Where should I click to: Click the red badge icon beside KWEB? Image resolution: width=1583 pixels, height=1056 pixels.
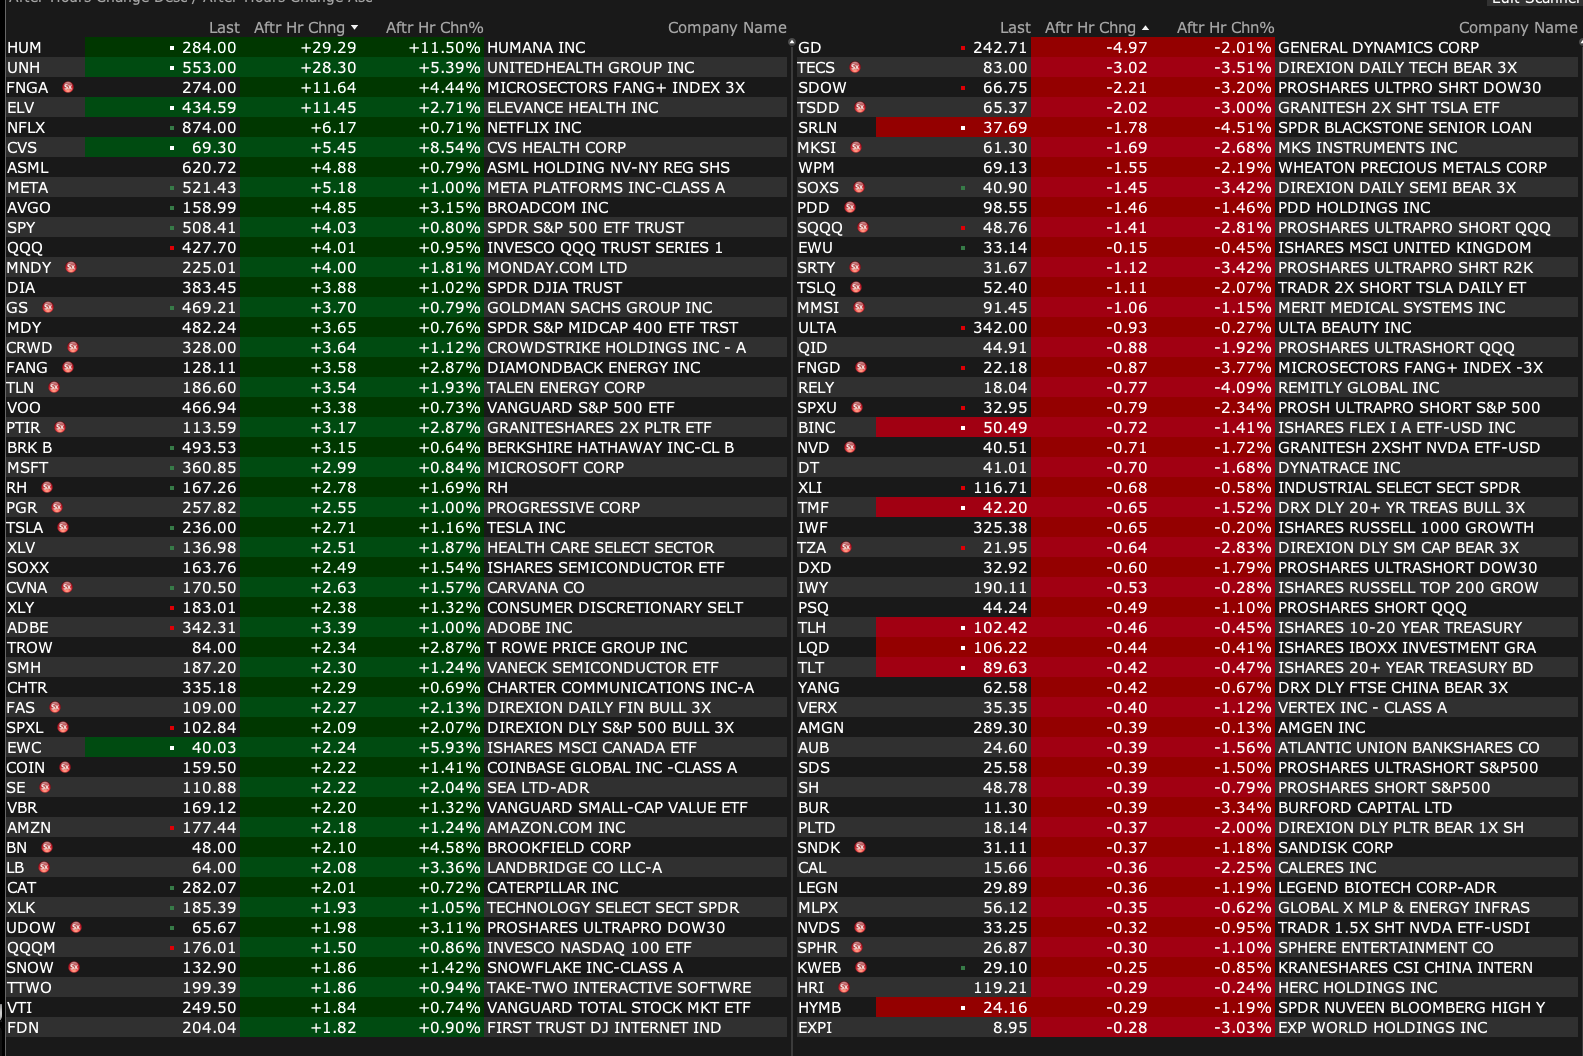(861, 967)
